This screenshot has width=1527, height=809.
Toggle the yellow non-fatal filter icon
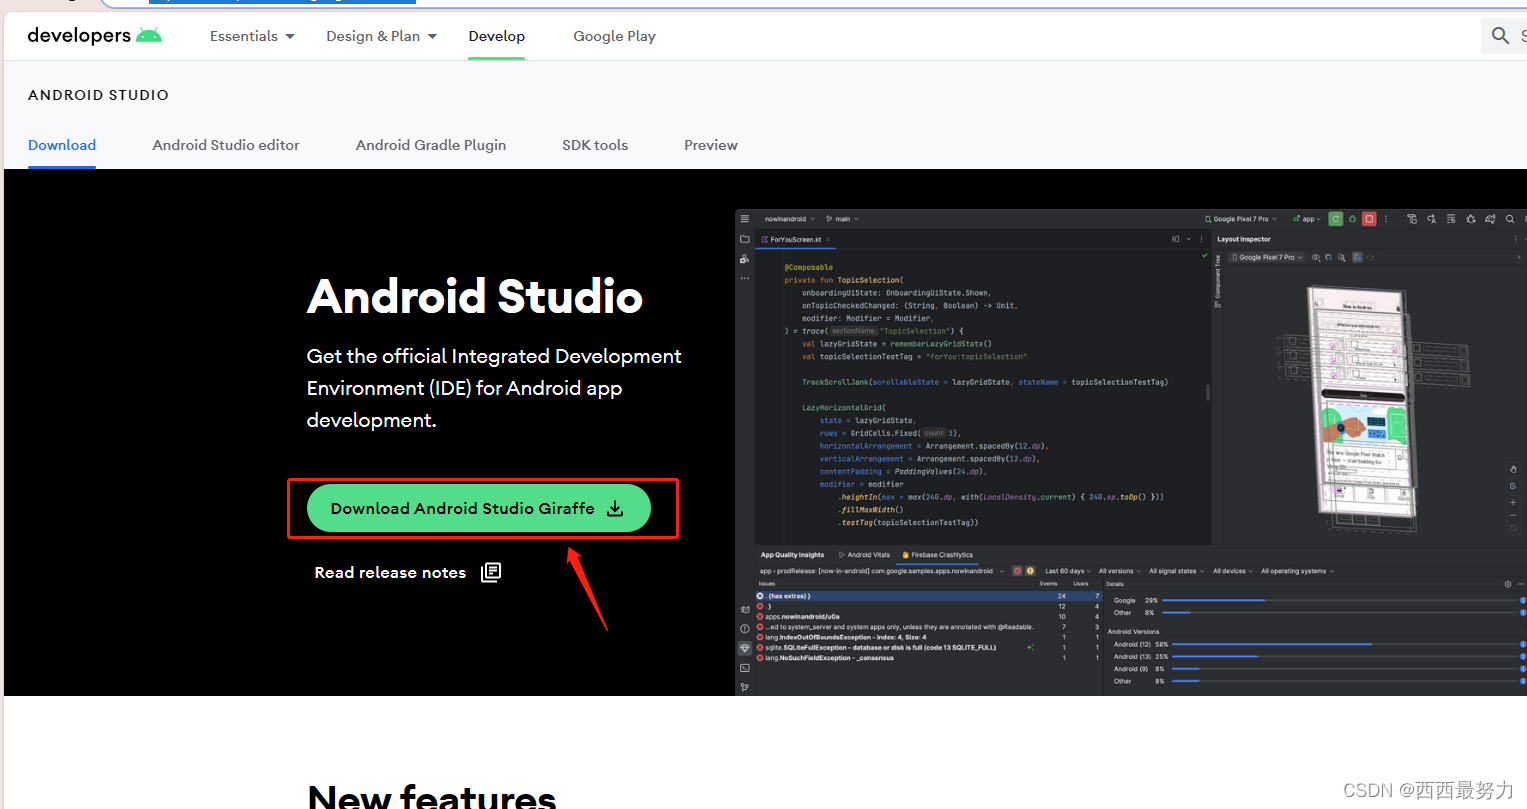(x=1030, y=571)
